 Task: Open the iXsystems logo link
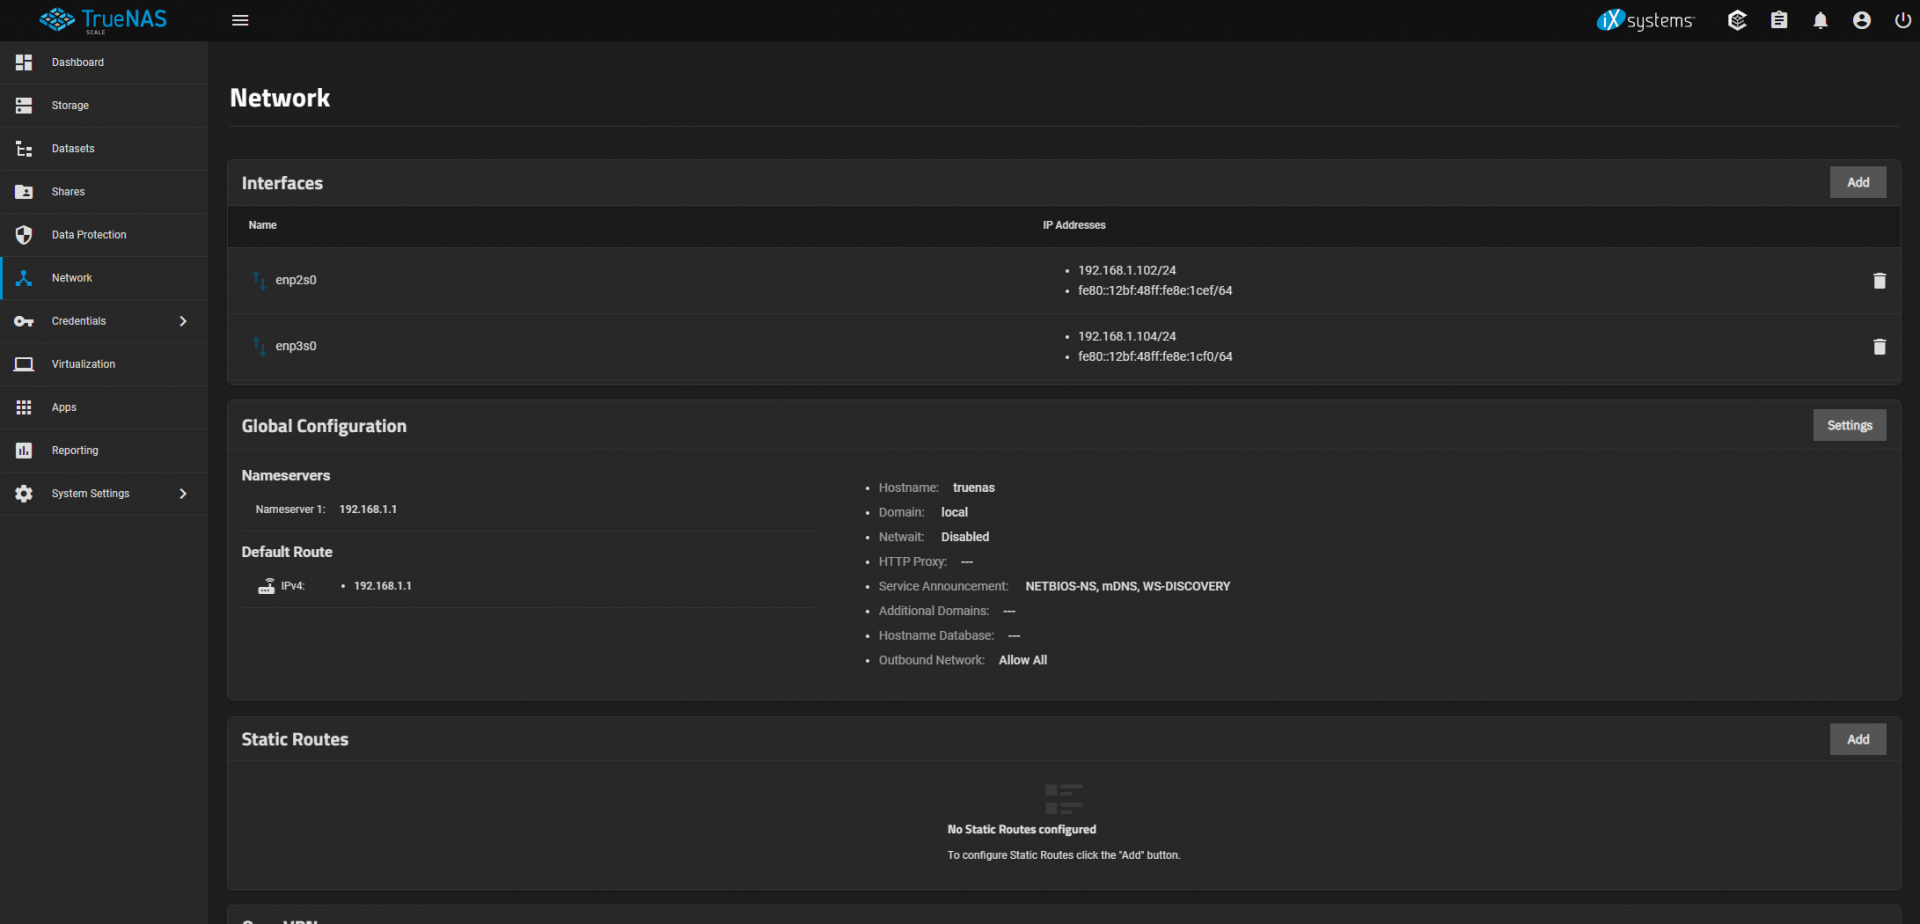pyautogui.click(x=1645, y=20)
